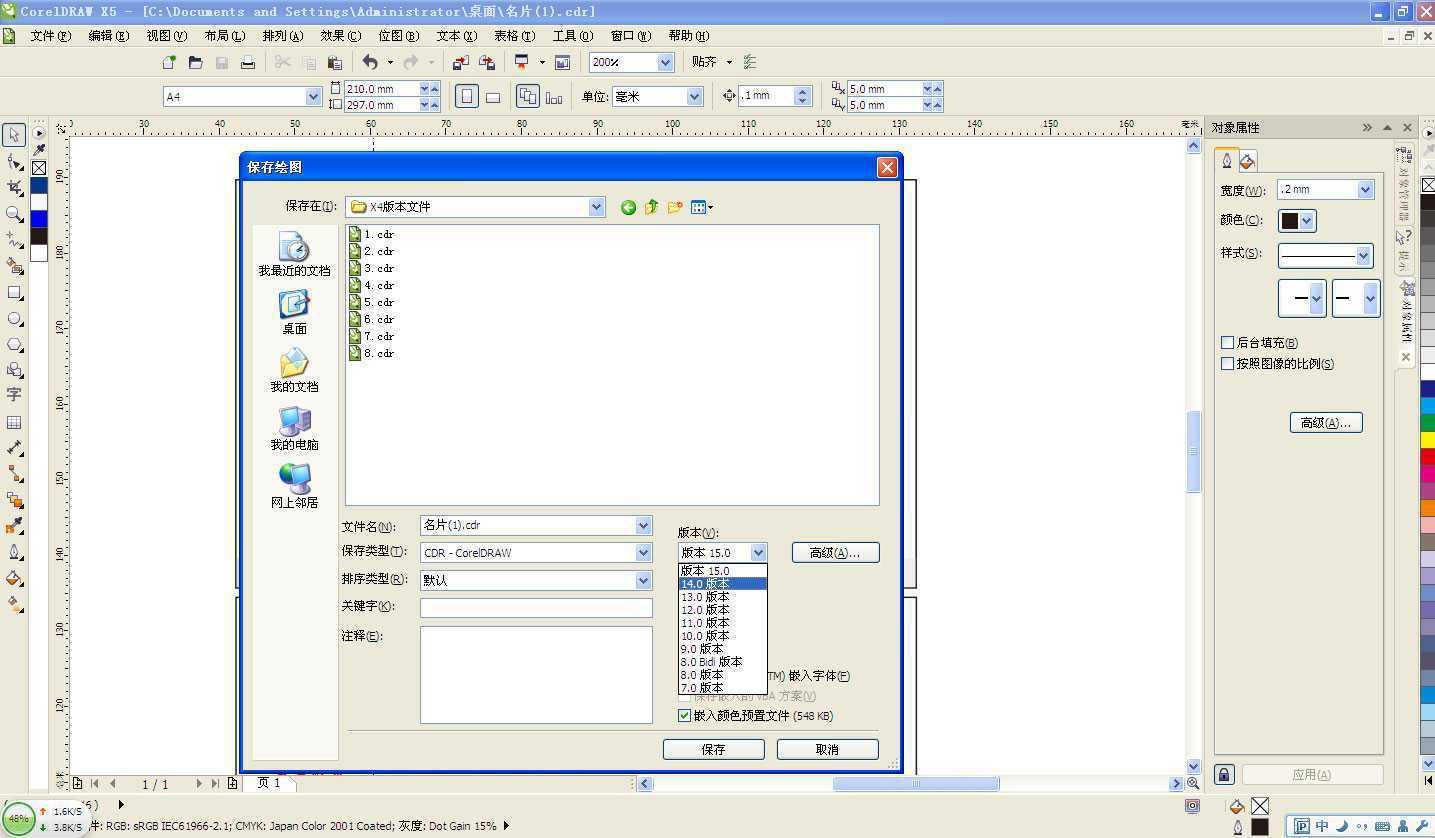
Task: Select the Pick tool in toolbox
Action: 14,134
